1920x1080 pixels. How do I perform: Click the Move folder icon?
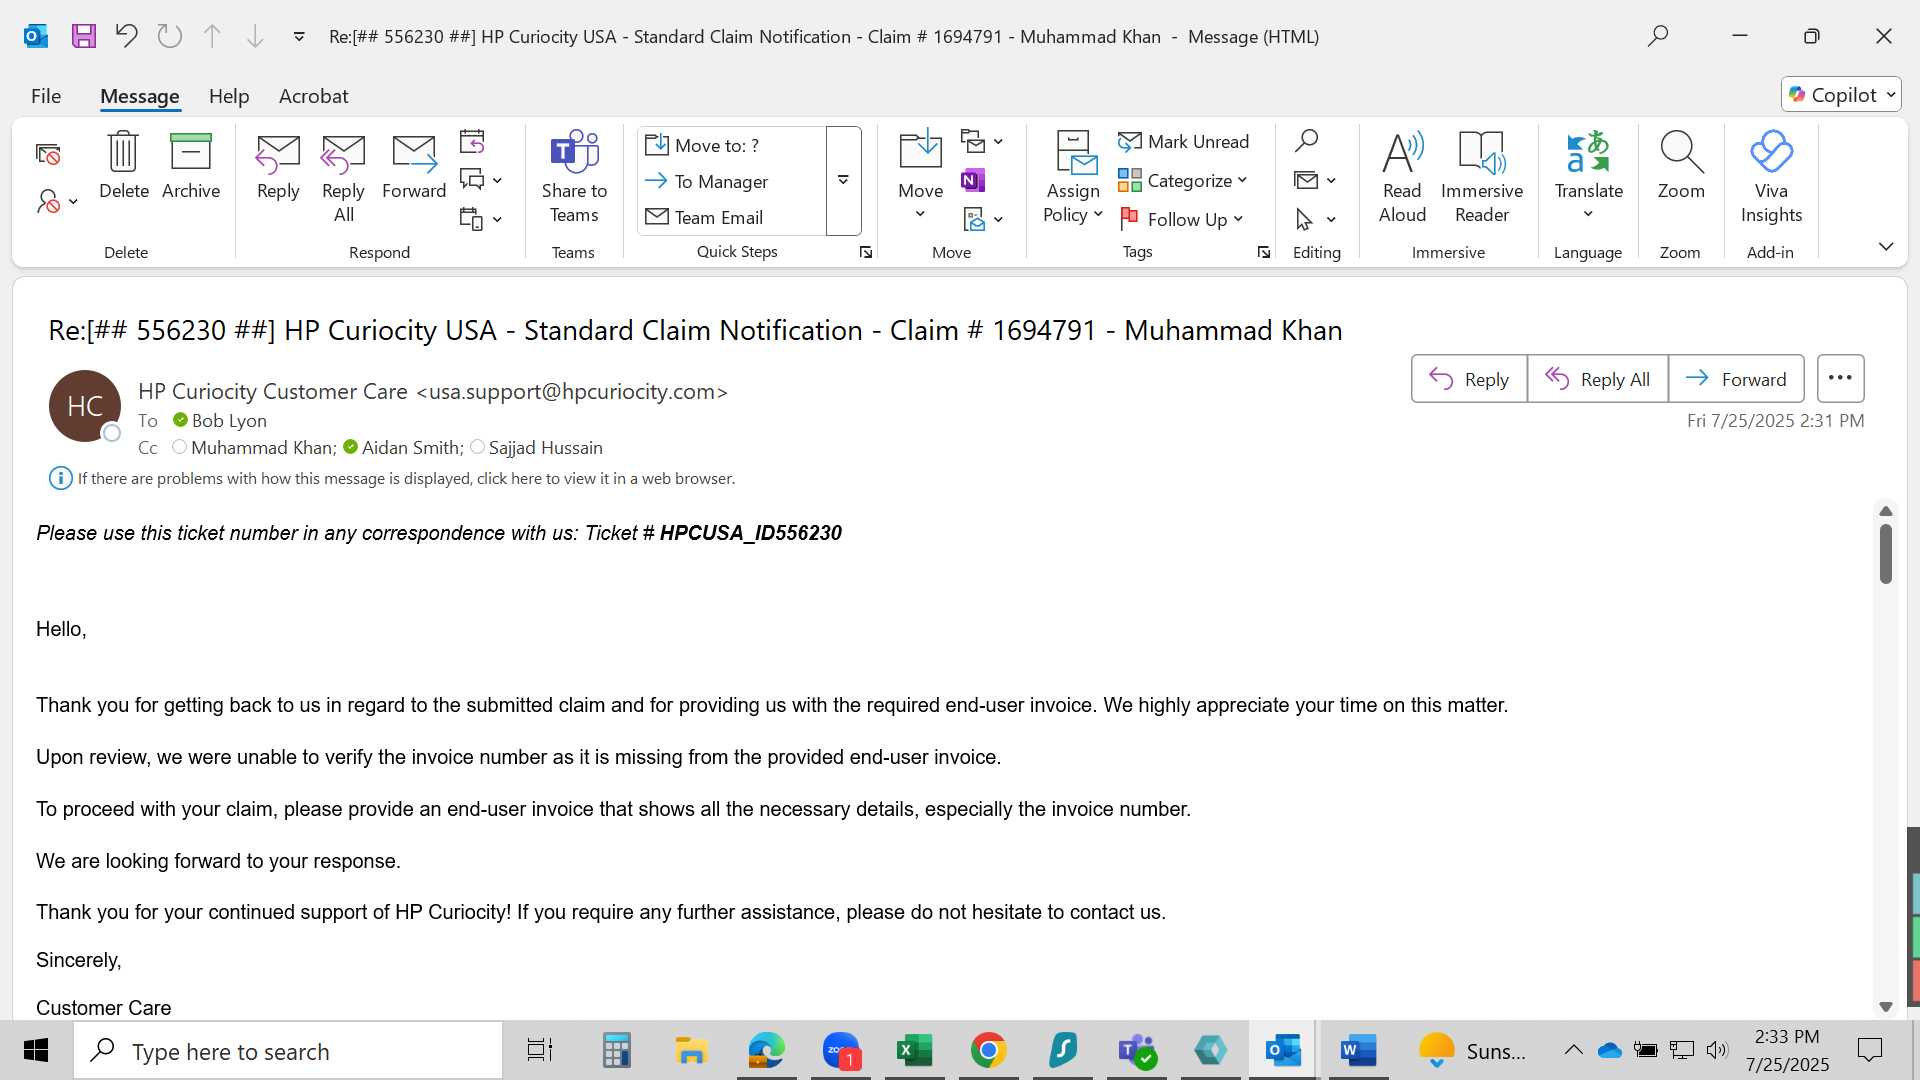point(920,150)
